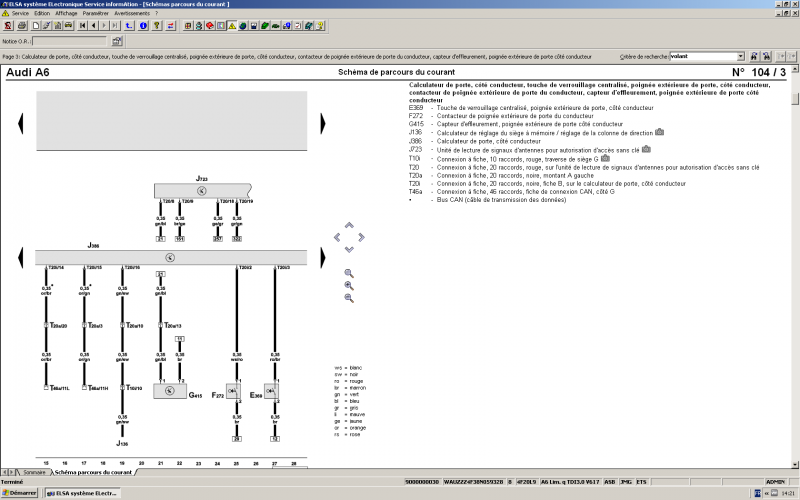Screen dimensions: 800x500
Task: Click the red and blue arrows icon
Action: [x=170, y=26]
